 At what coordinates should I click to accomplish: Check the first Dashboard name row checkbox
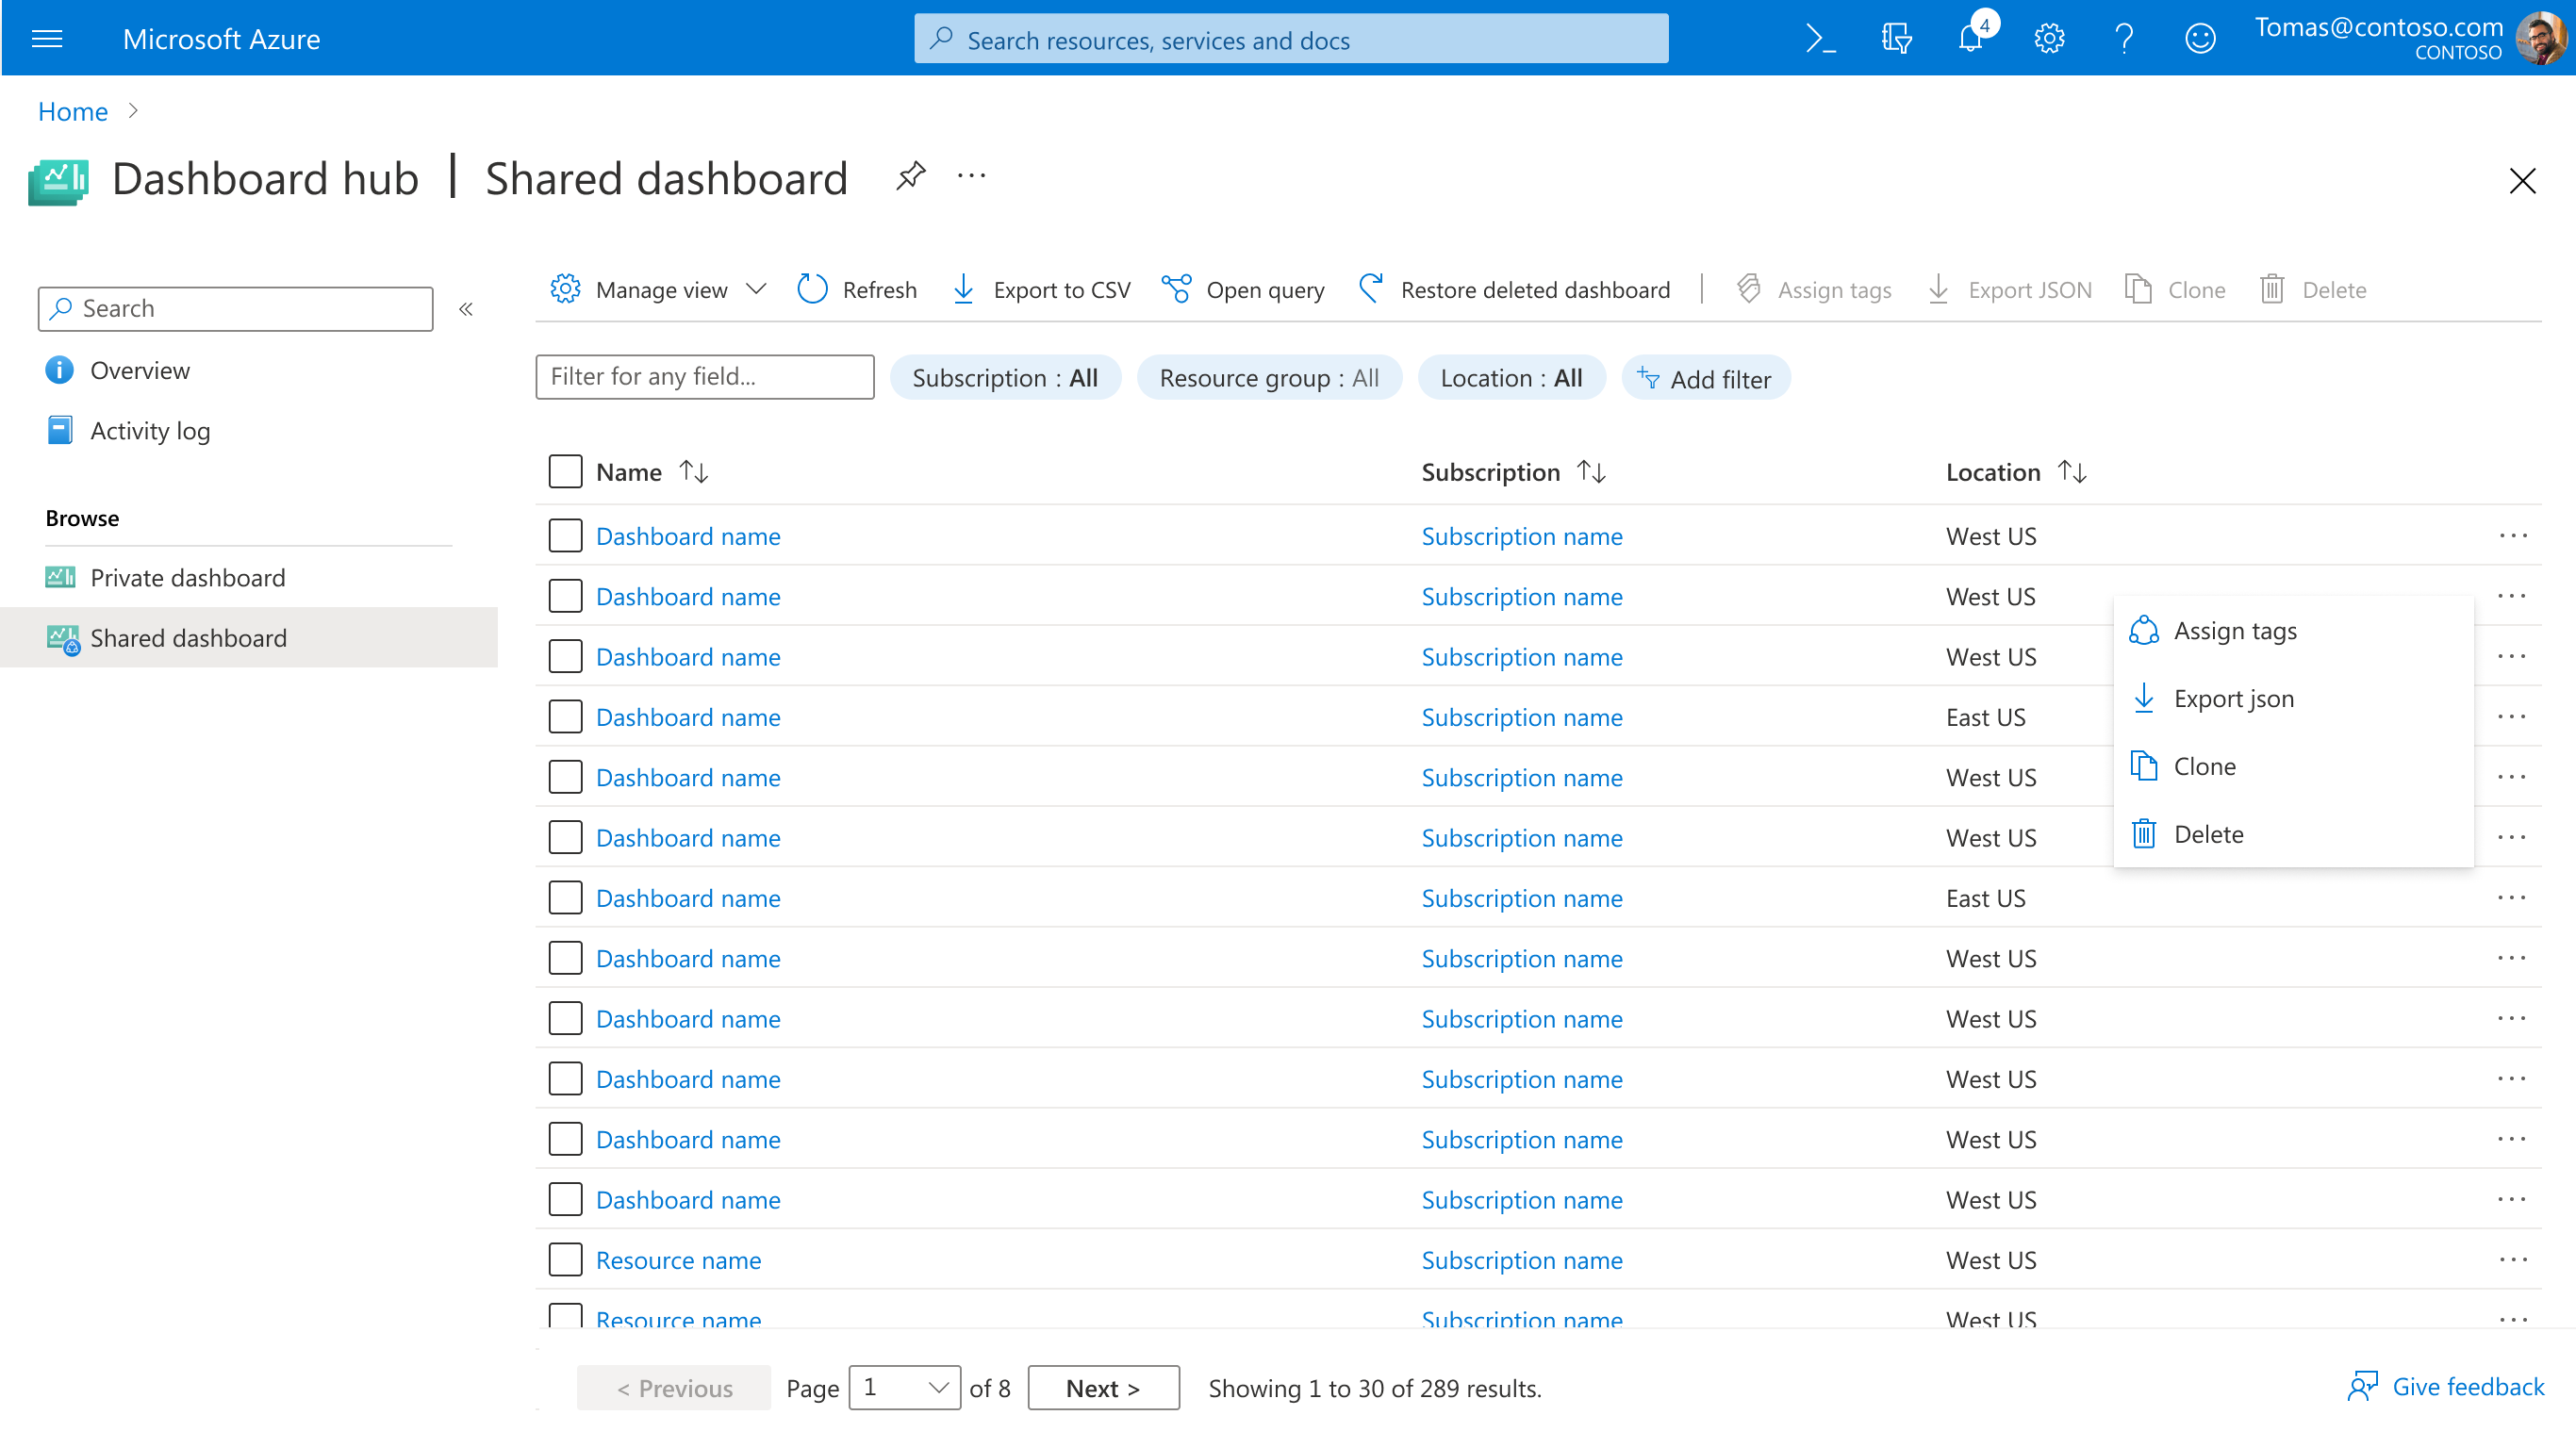point(565,536)
